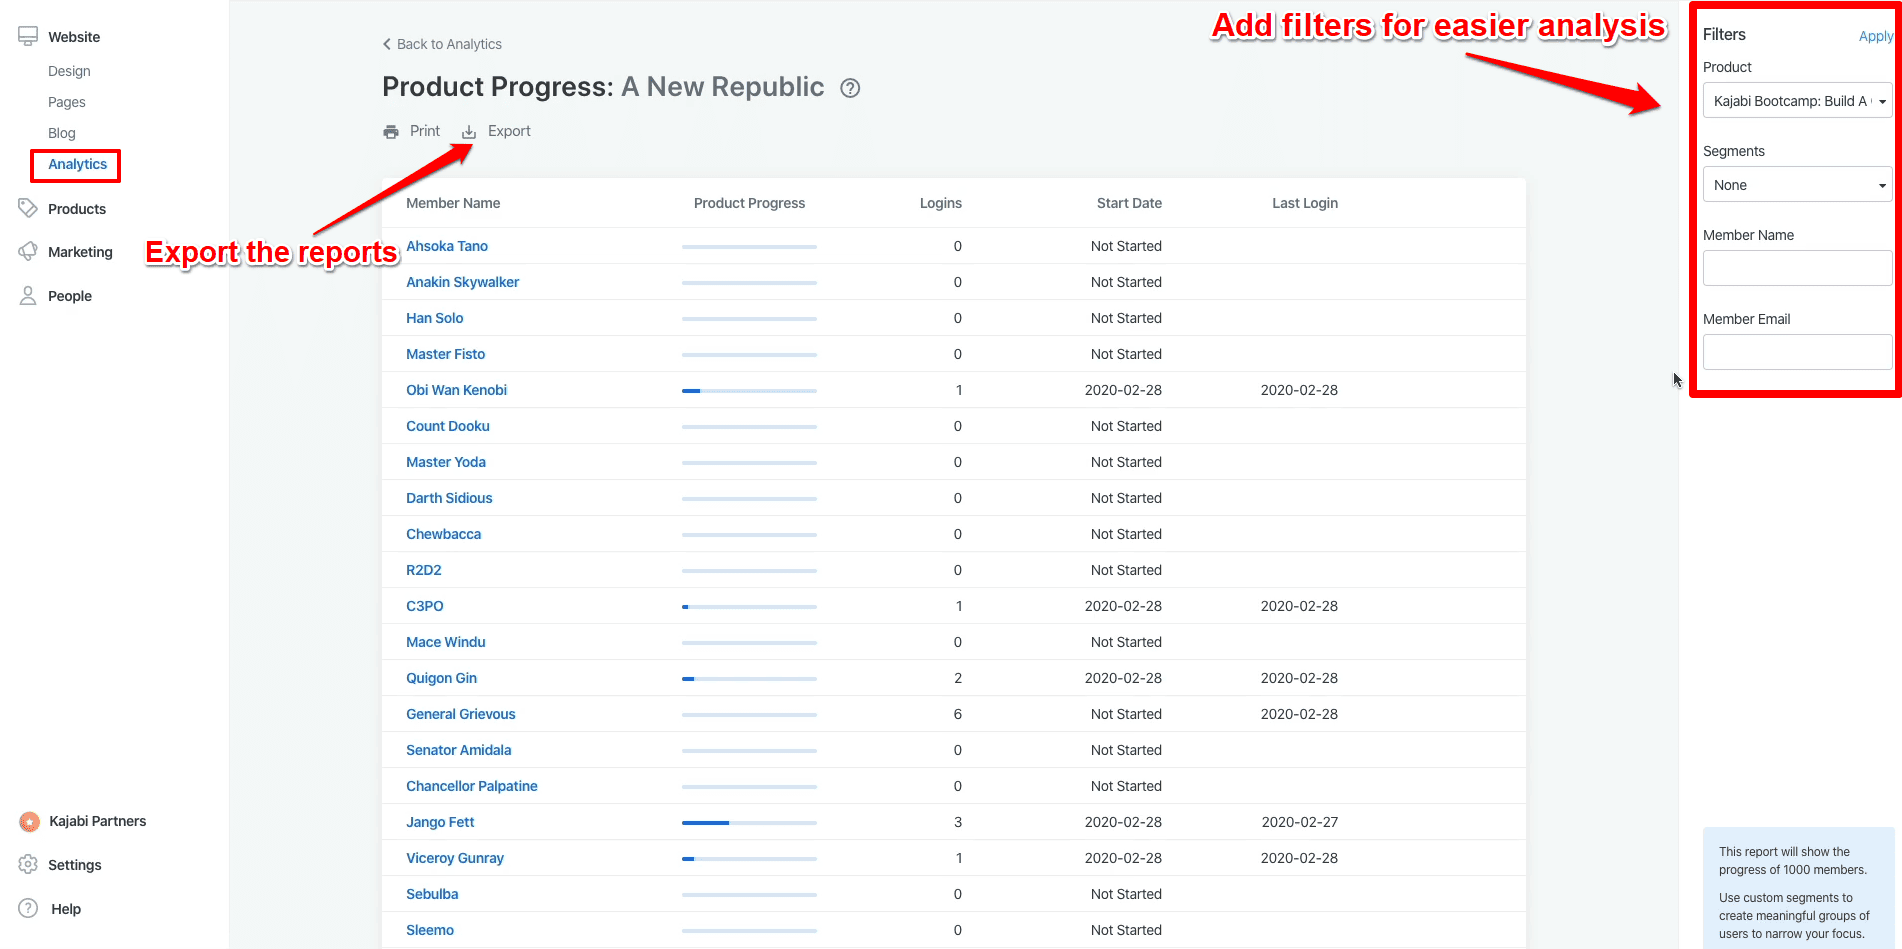Open the Blog menu item
This screenshot has width=1902, height=949.
[x=62, y=133]
